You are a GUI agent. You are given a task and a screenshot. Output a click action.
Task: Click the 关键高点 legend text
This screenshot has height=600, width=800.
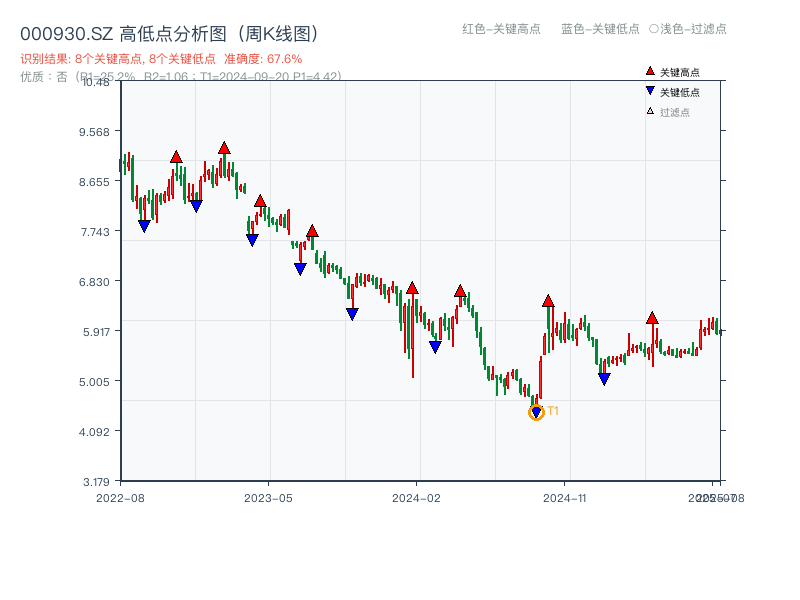[x=680, y=72]
